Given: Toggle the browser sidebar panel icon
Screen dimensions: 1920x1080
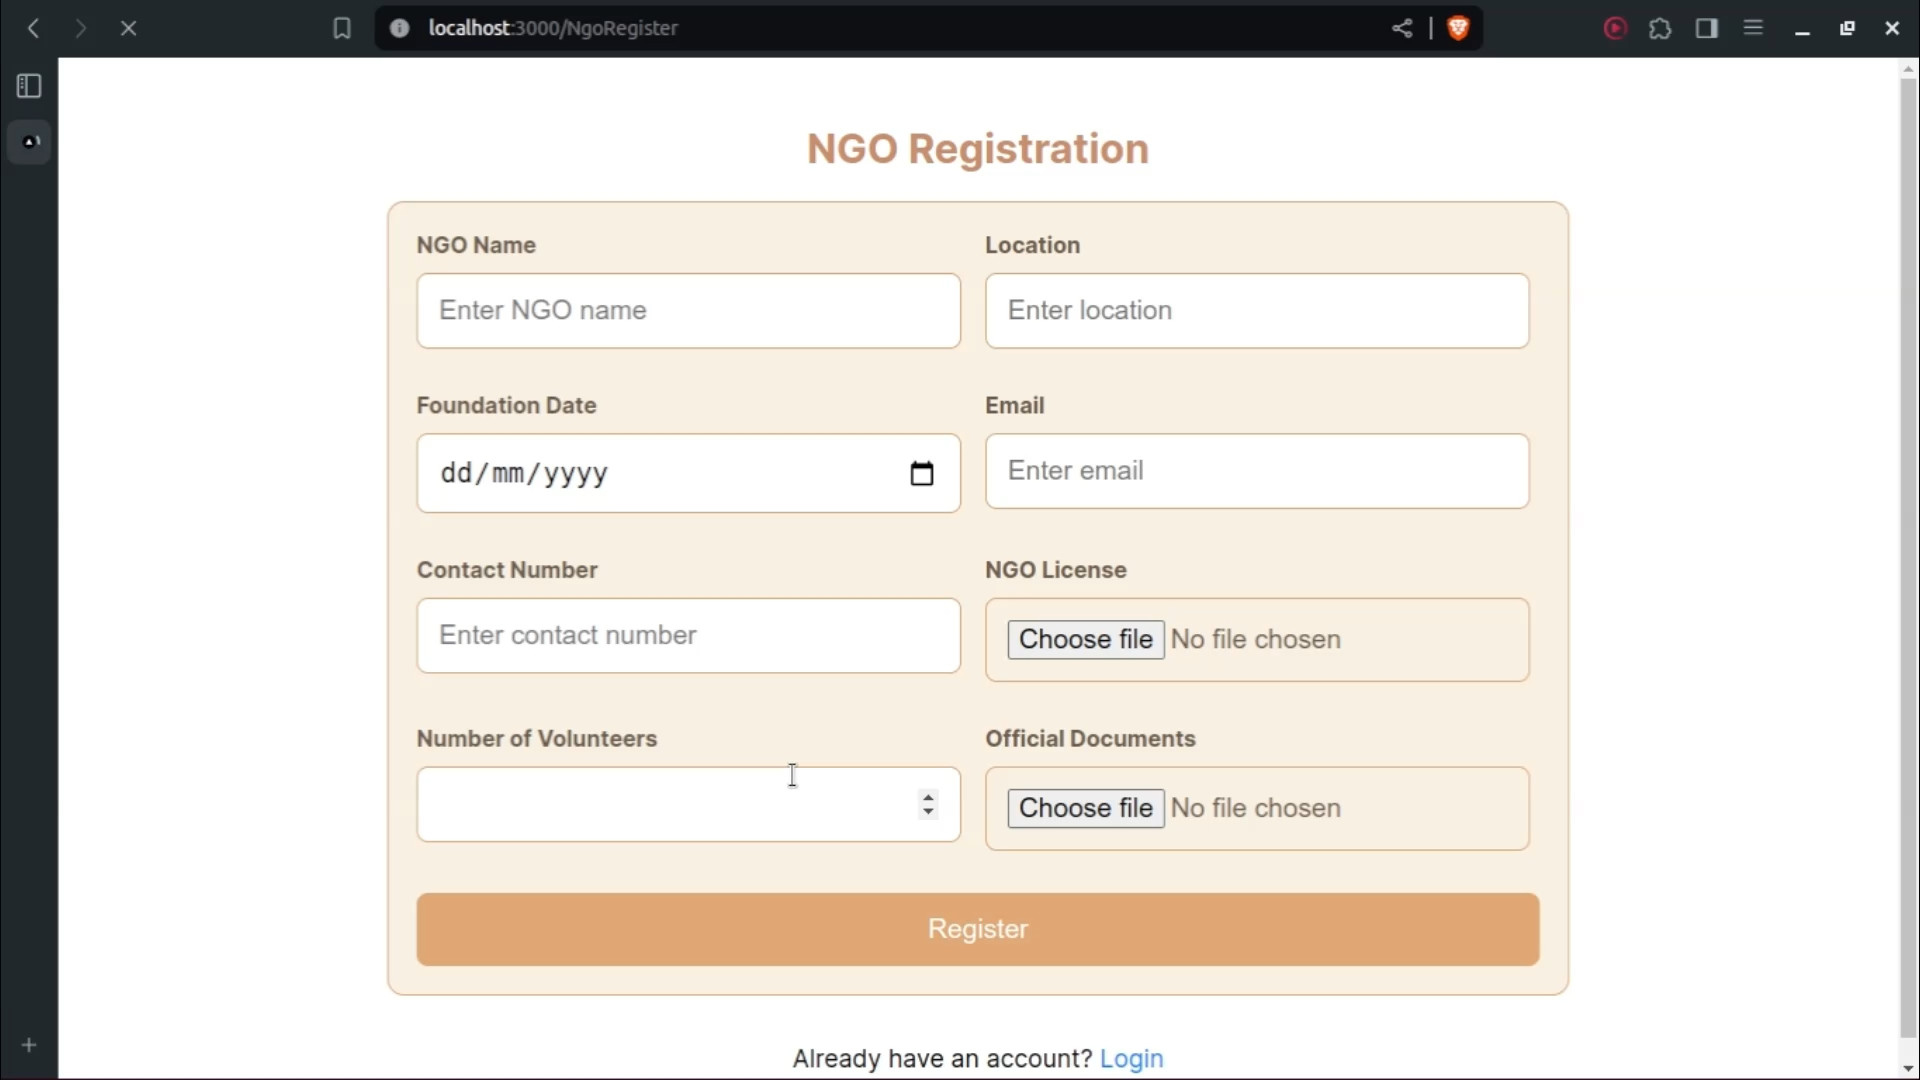Looking at the screenshot, I should tap(1707, 28).
